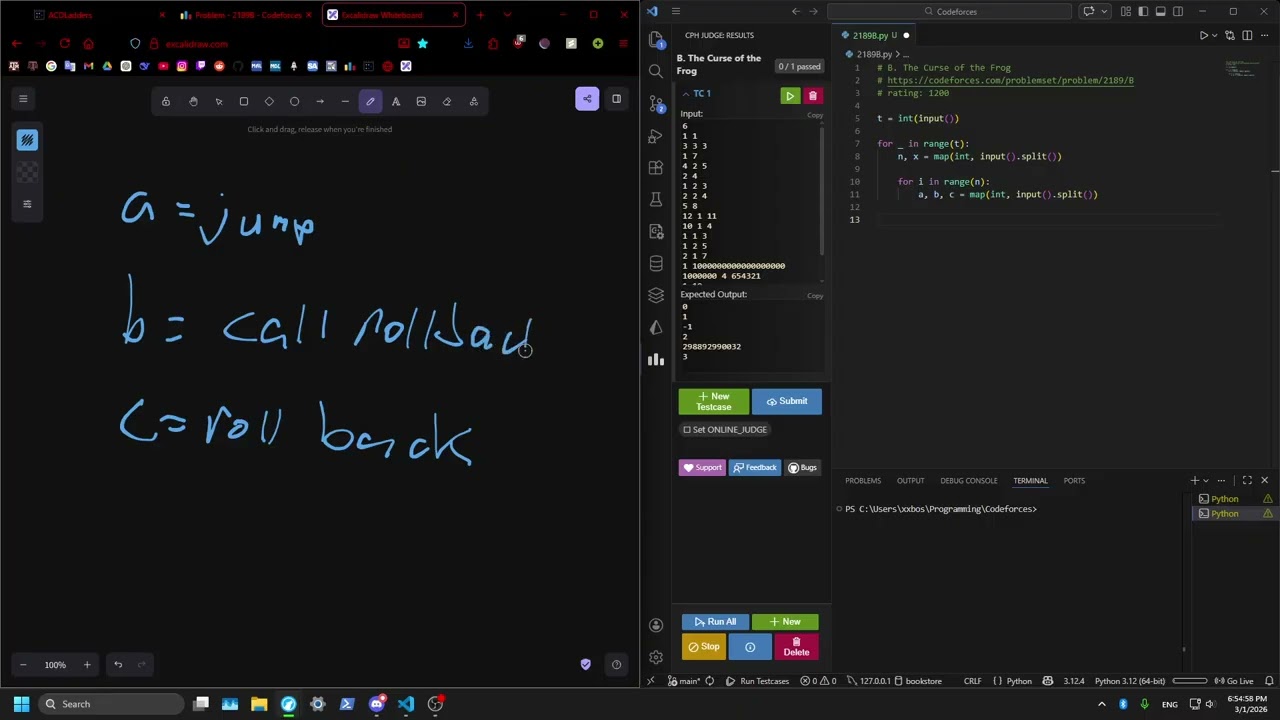Screen dimensions: 1280x720
Task: Open VS Code Source Control view
Action: (656, 103)
